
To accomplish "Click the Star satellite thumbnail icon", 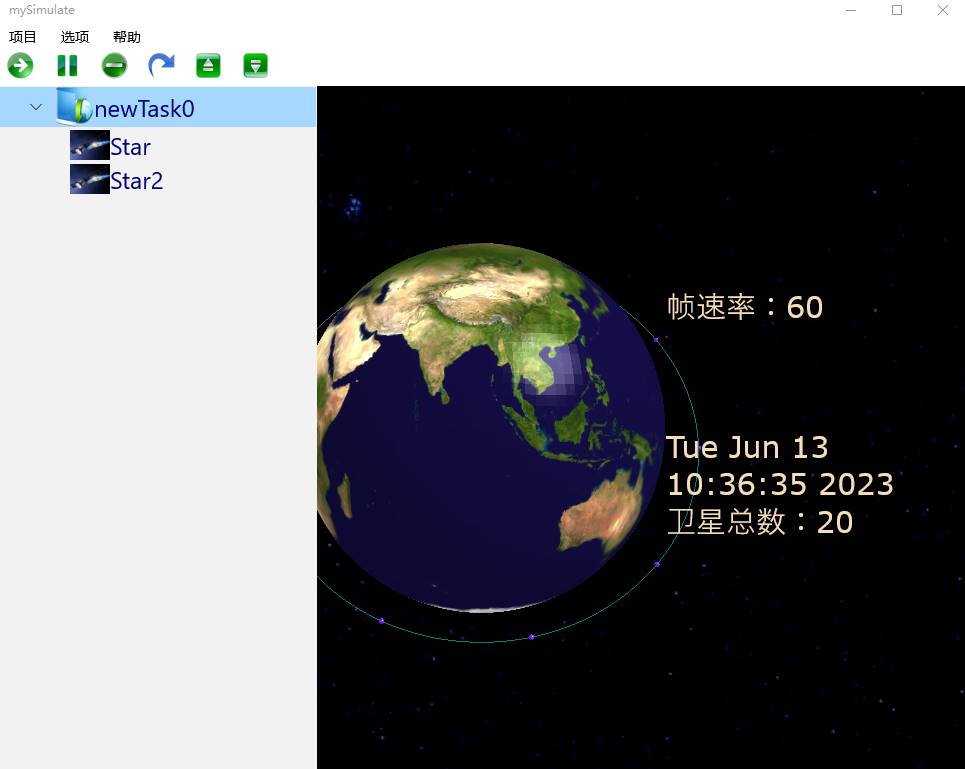I will (89, 146).
